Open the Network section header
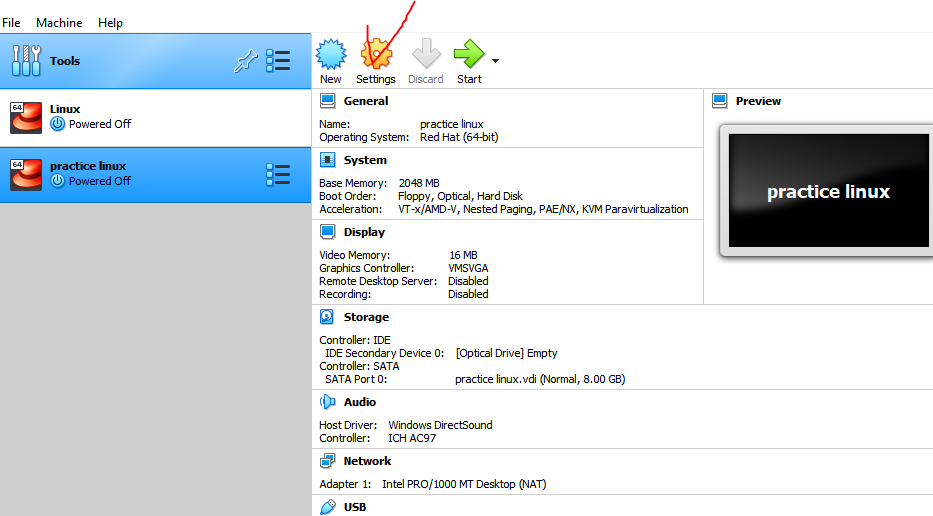This screenshot has height=516, width=933. pos(368,461)
